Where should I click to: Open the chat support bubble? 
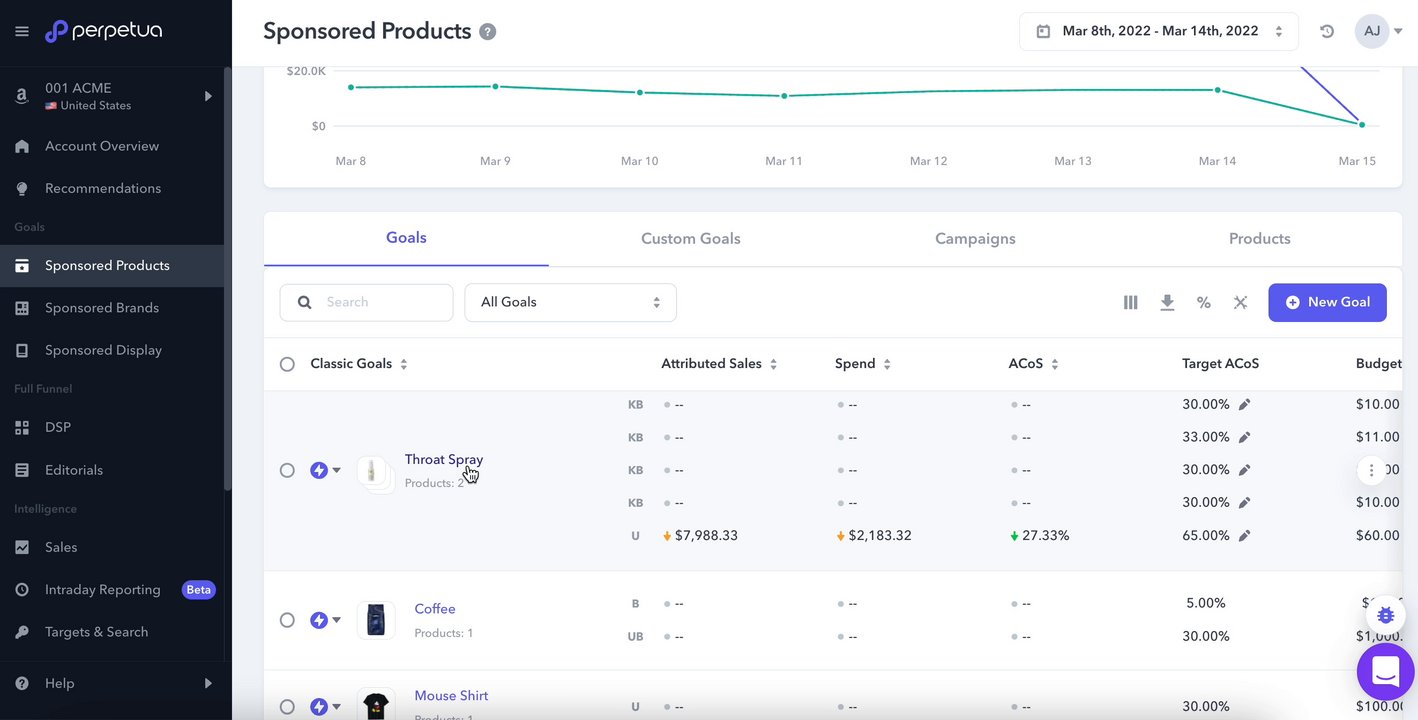click(1385, 671)
